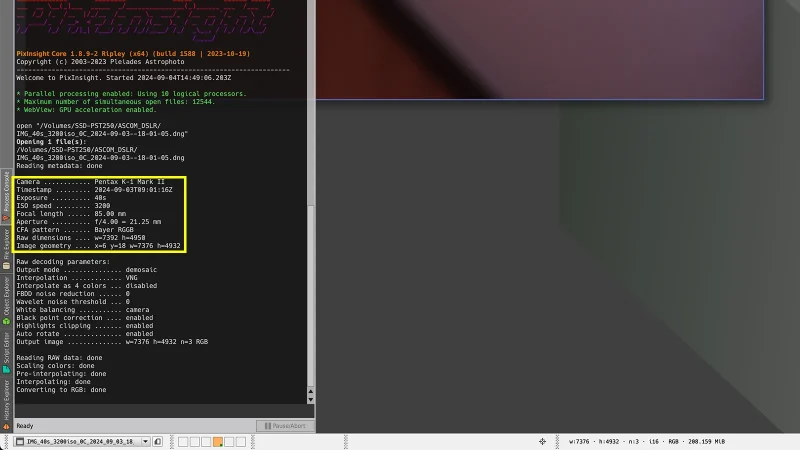Click the open image window preview

tap(540, 49)
